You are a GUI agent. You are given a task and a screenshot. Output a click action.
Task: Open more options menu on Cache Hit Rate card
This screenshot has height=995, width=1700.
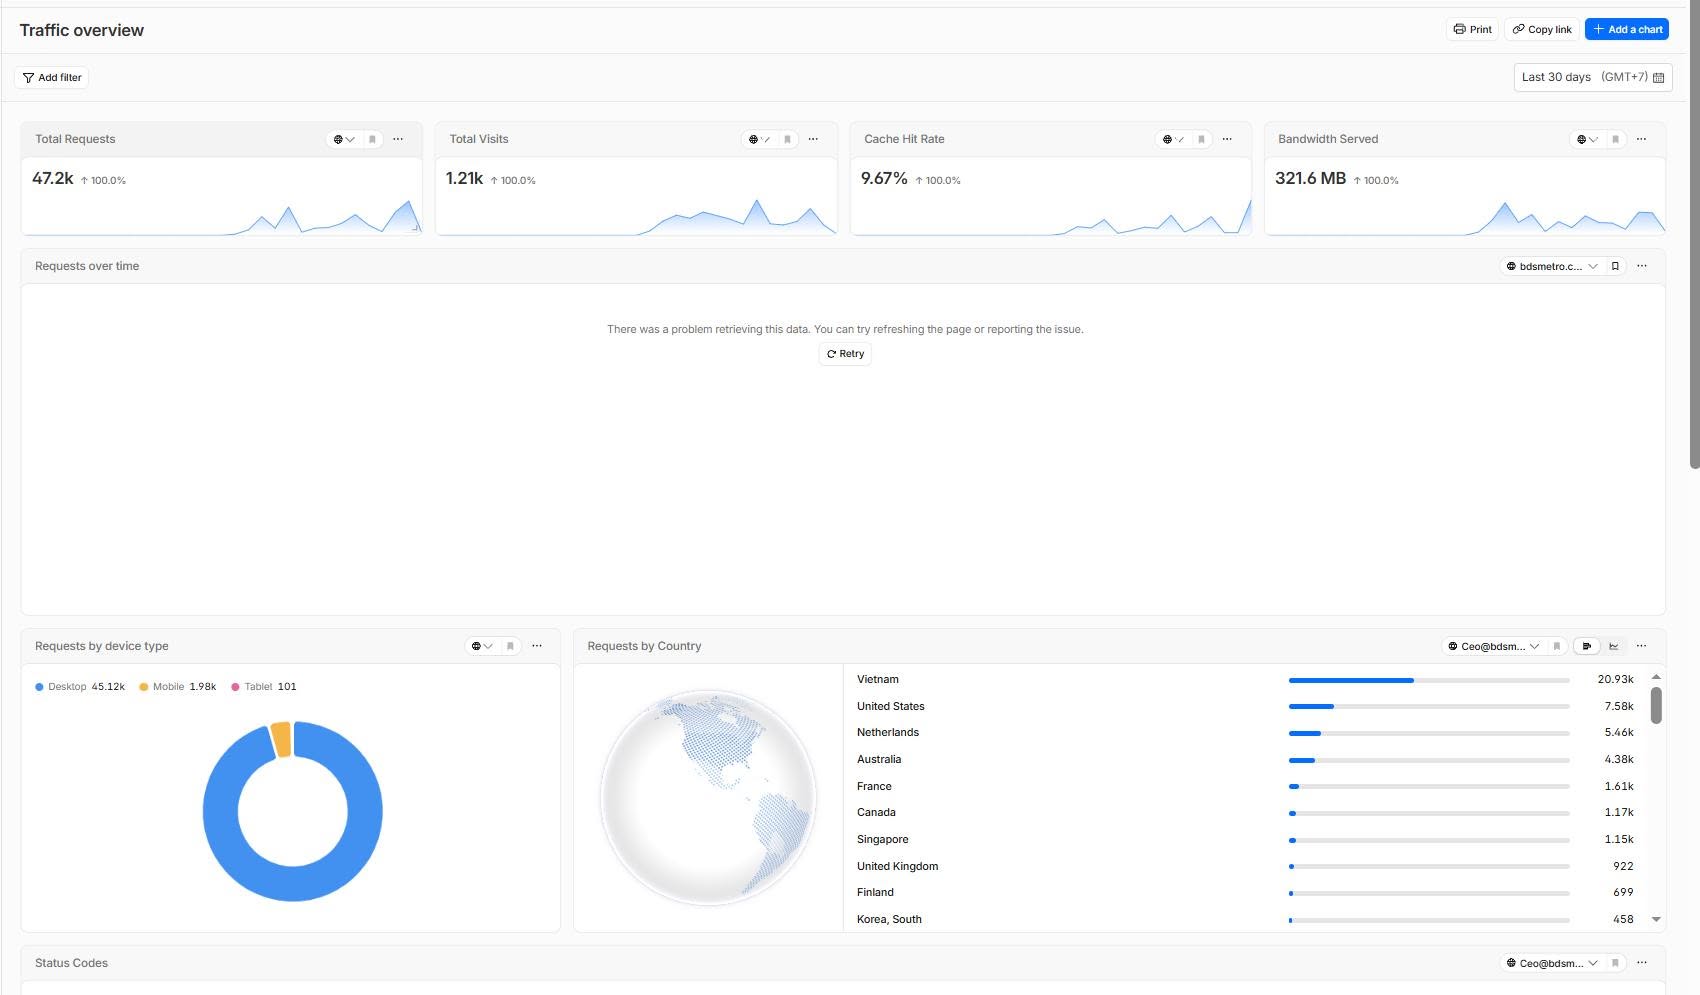point(1227,139)
